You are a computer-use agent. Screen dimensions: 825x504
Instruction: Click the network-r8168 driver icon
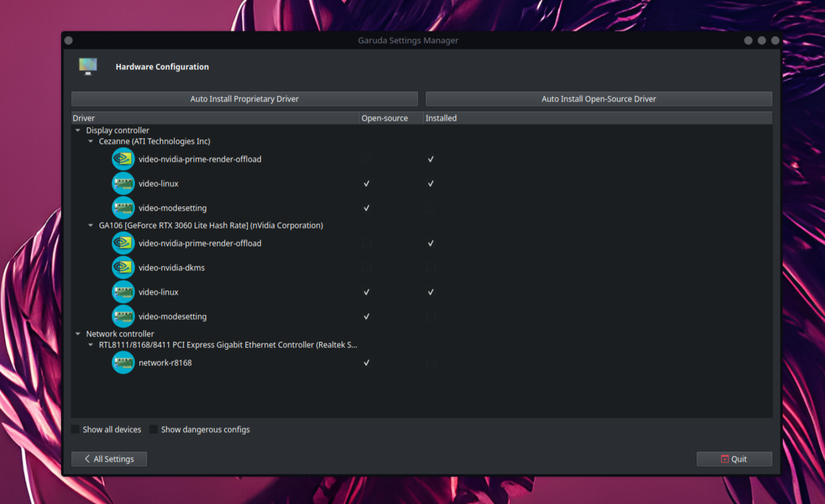click(x=123, y=363)
